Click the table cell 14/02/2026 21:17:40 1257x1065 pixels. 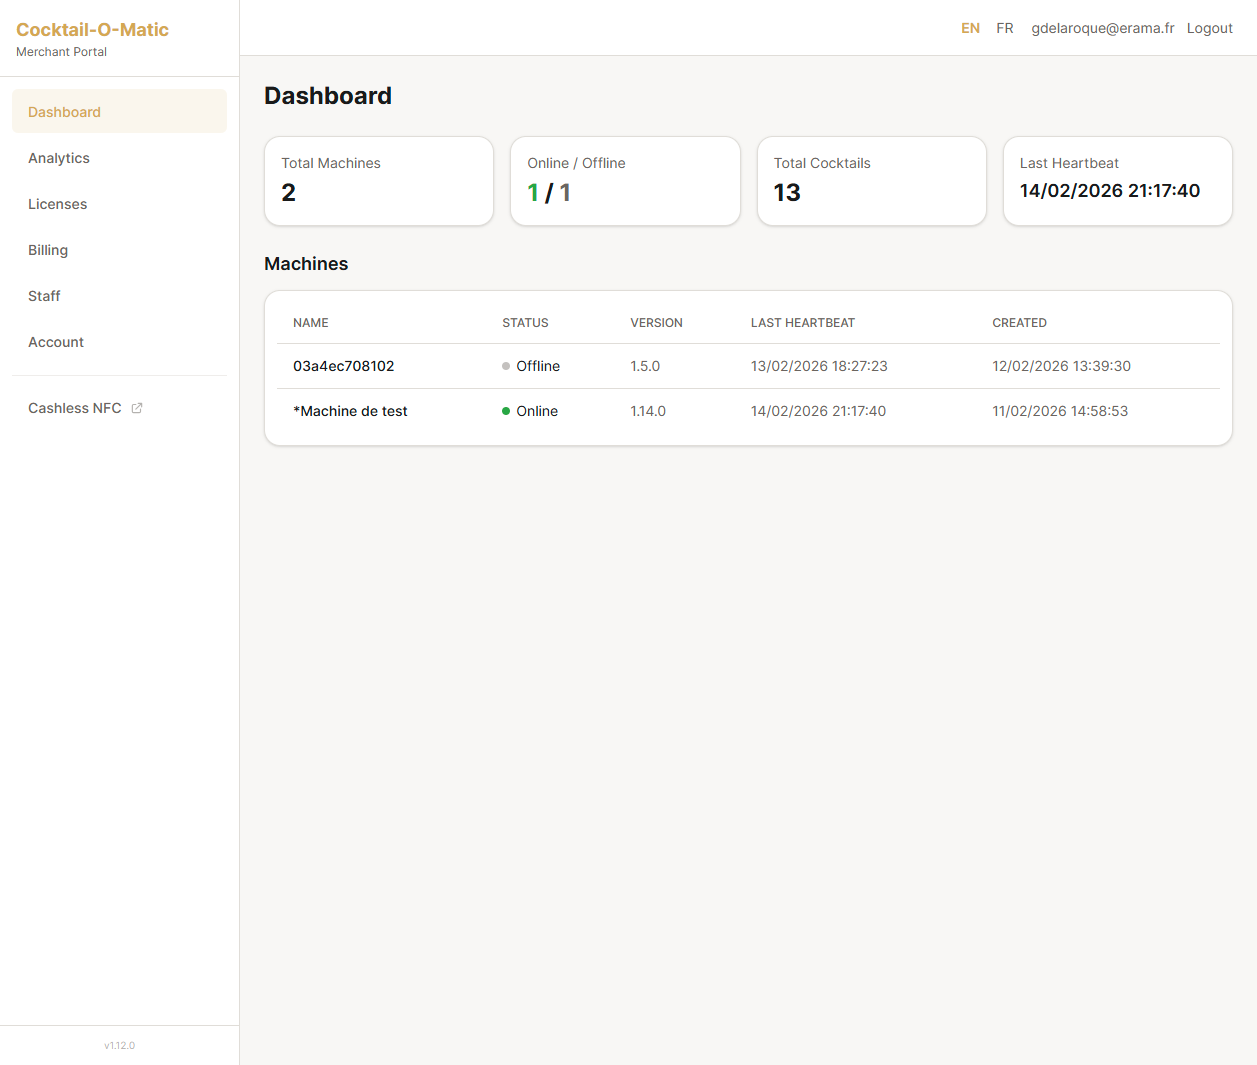(x=818, y=411)
